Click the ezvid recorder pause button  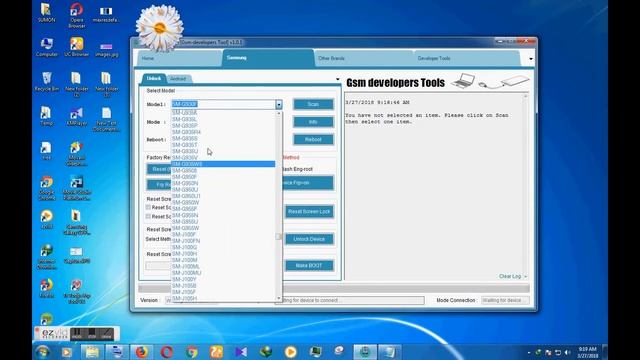pos(77,333)
